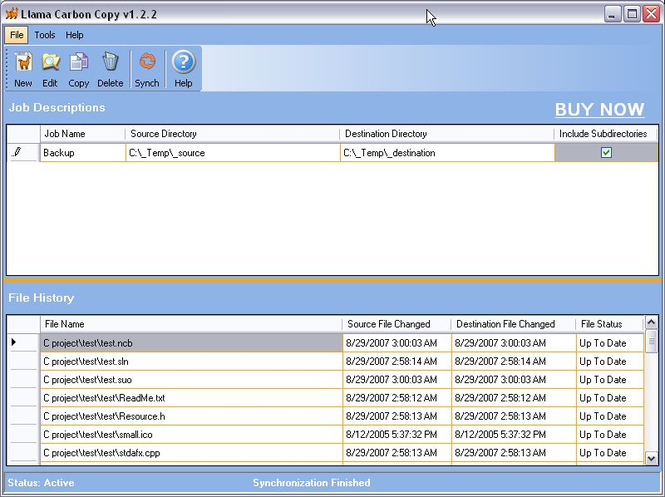665x497 pixels.
Task: Select file row C project\test\test.suo
Action: [x=192, y=380]
